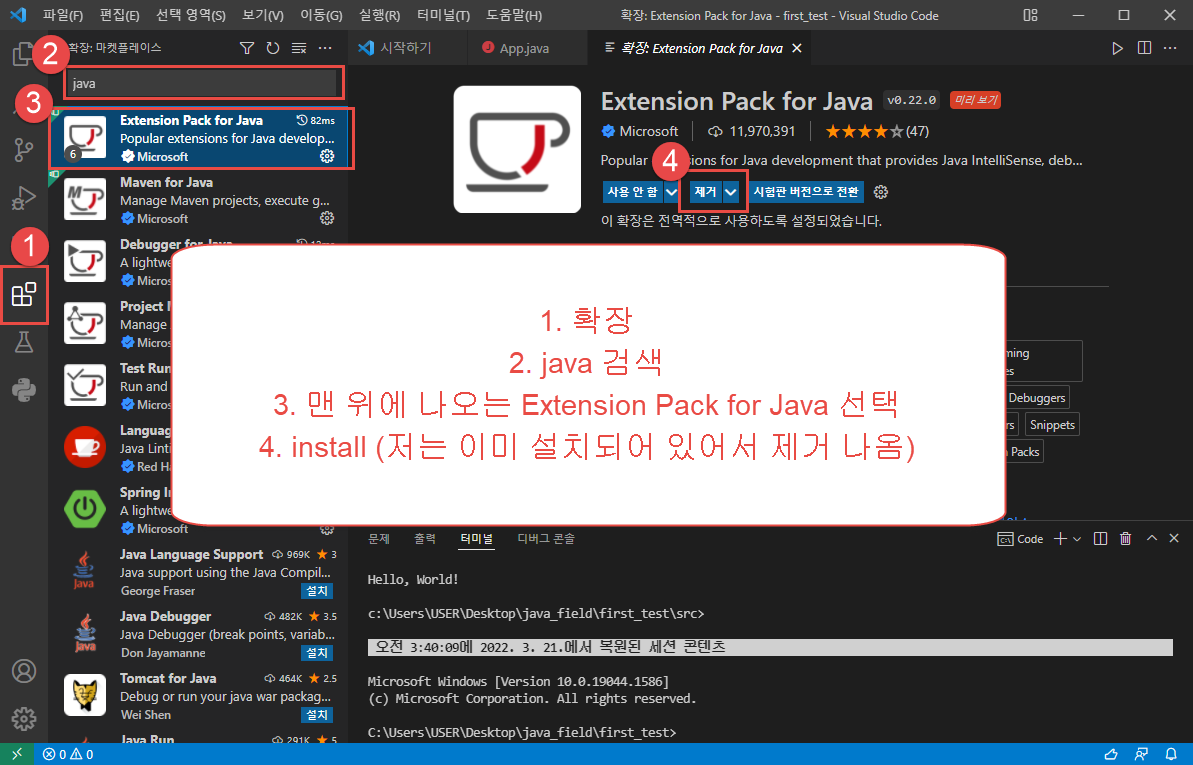Expand the 사용 안 함 dropdown arrow
Image resolution: width=1193 pixels, height=765 pixels.
pos(671,192)
